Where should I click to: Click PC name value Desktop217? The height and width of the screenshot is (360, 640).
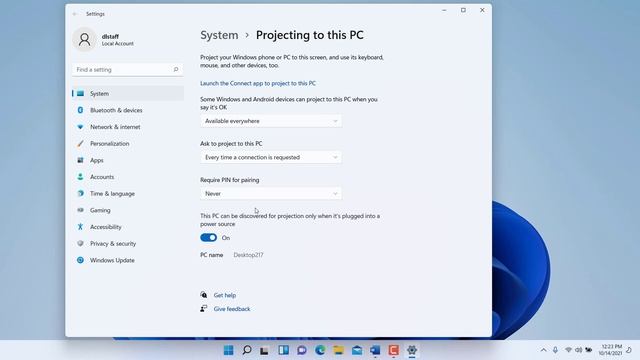point(248,255)
